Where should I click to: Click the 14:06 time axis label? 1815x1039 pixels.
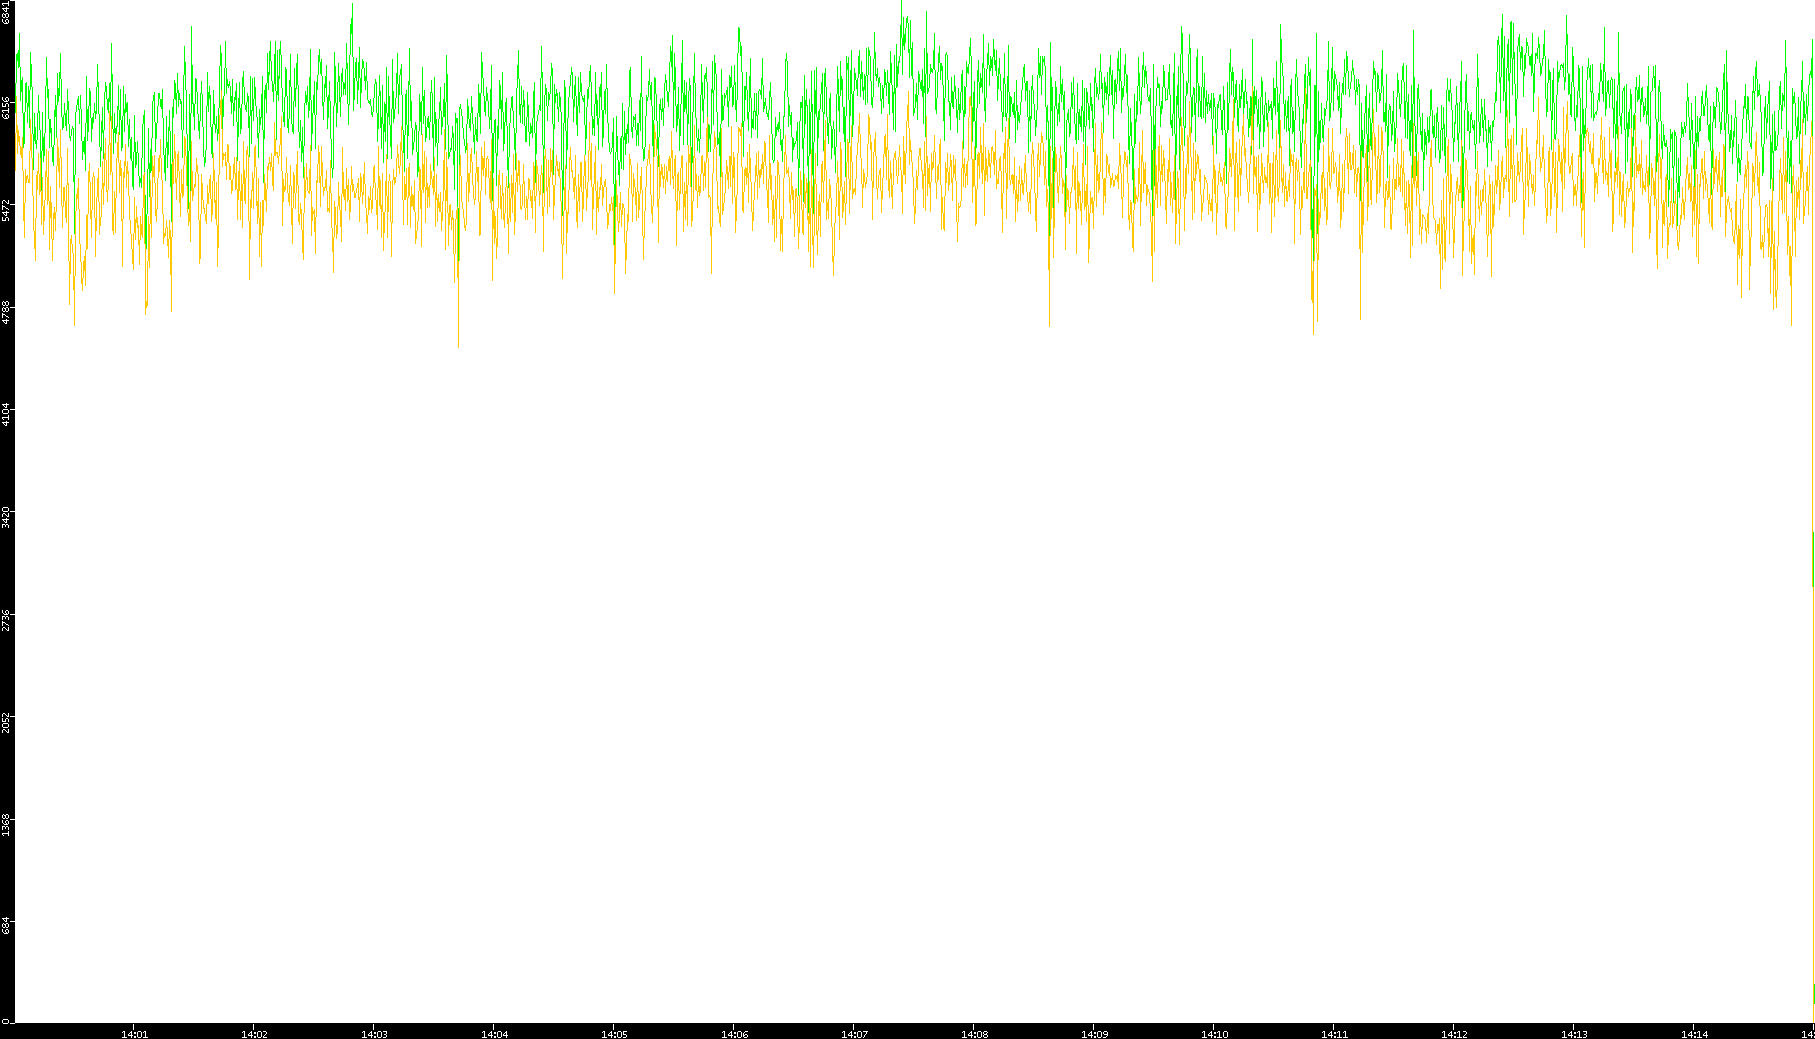coord(734,1034)
